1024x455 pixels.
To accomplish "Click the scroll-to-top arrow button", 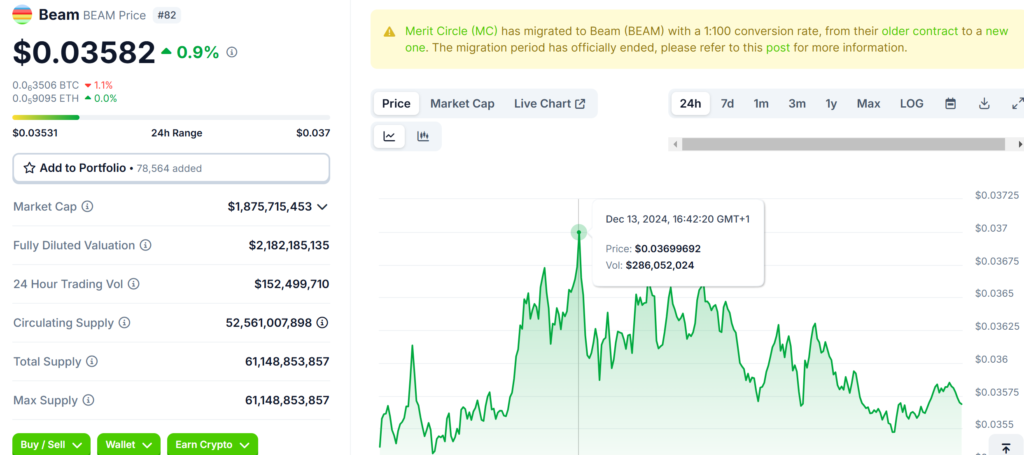I will click(x=1003, y=447).
